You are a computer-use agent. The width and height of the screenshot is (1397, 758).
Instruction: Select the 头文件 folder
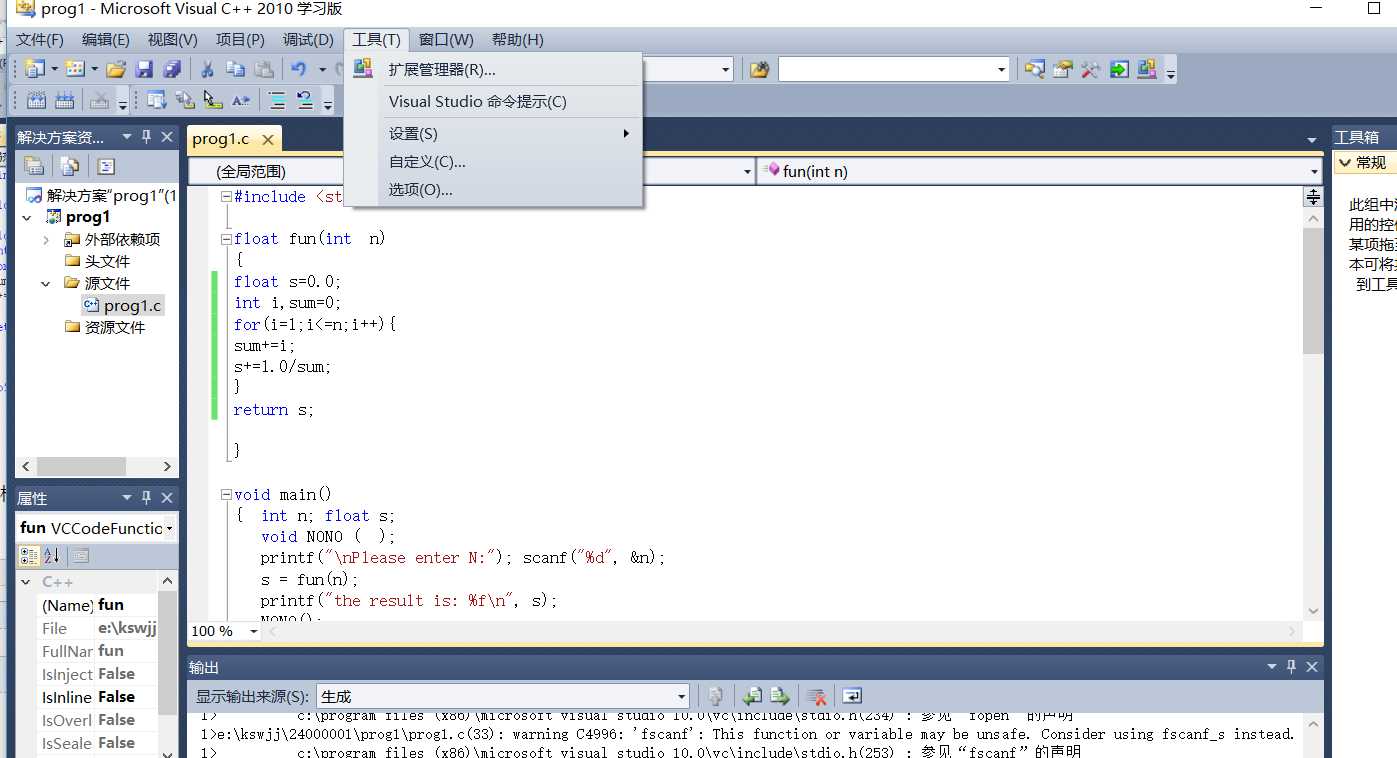pos(107,262)
